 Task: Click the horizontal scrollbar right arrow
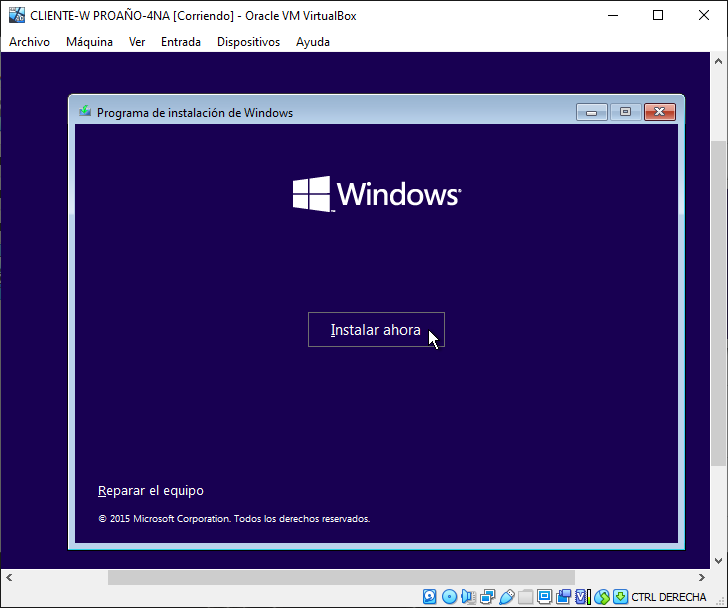tap(702, 577)
